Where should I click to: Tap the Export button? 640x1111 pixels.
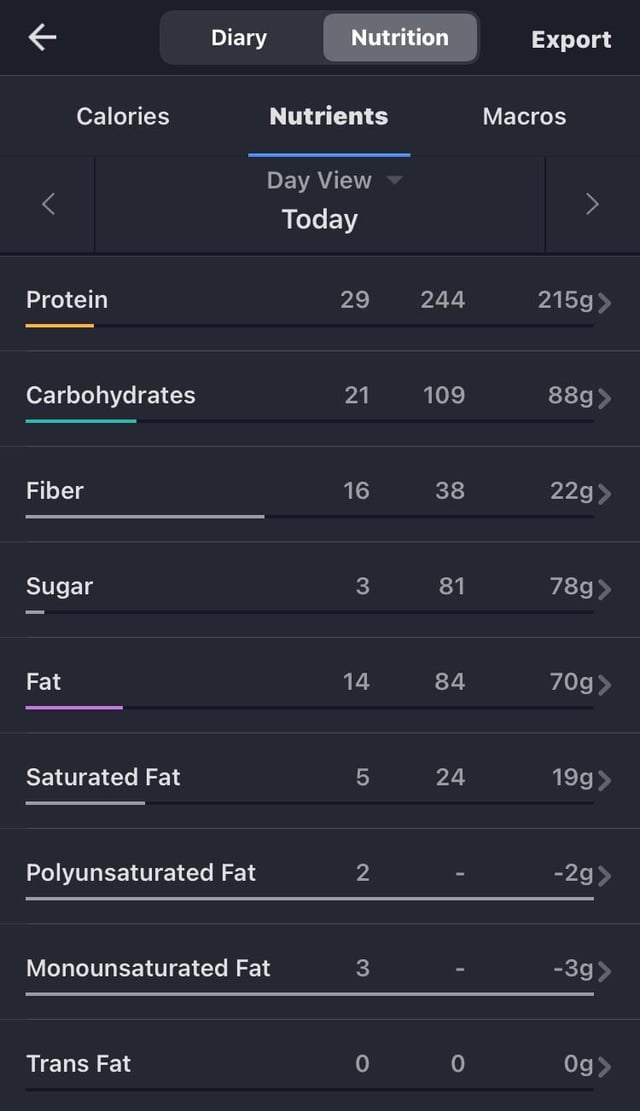571,40
